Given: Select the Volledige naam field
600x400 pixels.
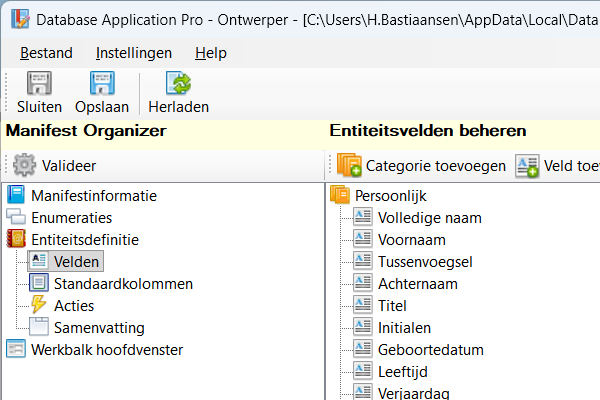Looking at the screenshot, I should [430, 217].
